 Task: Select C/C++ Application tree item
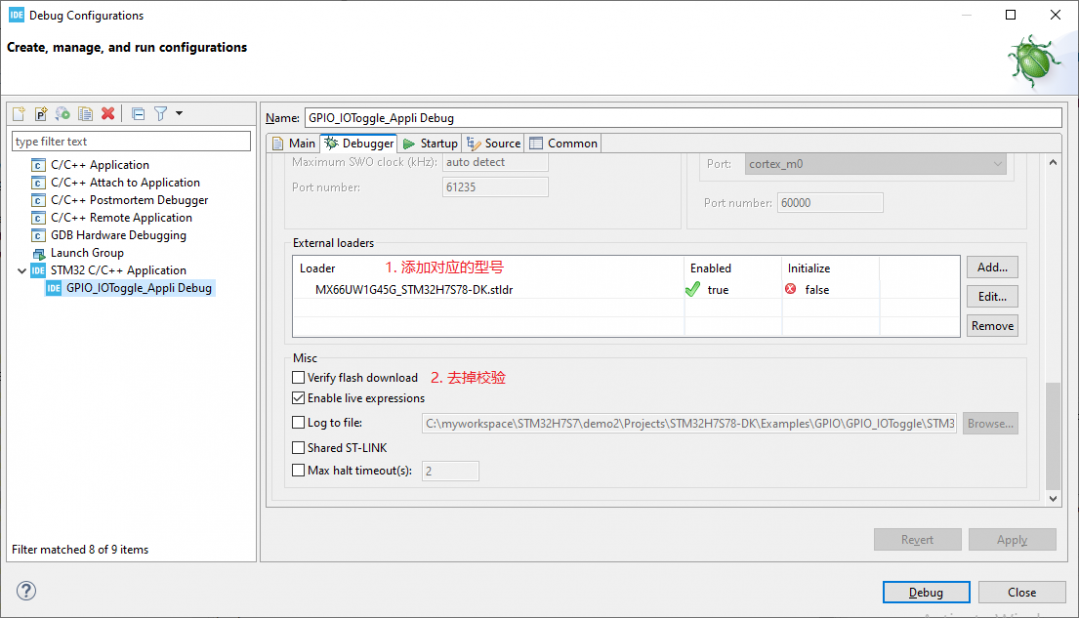100,165
